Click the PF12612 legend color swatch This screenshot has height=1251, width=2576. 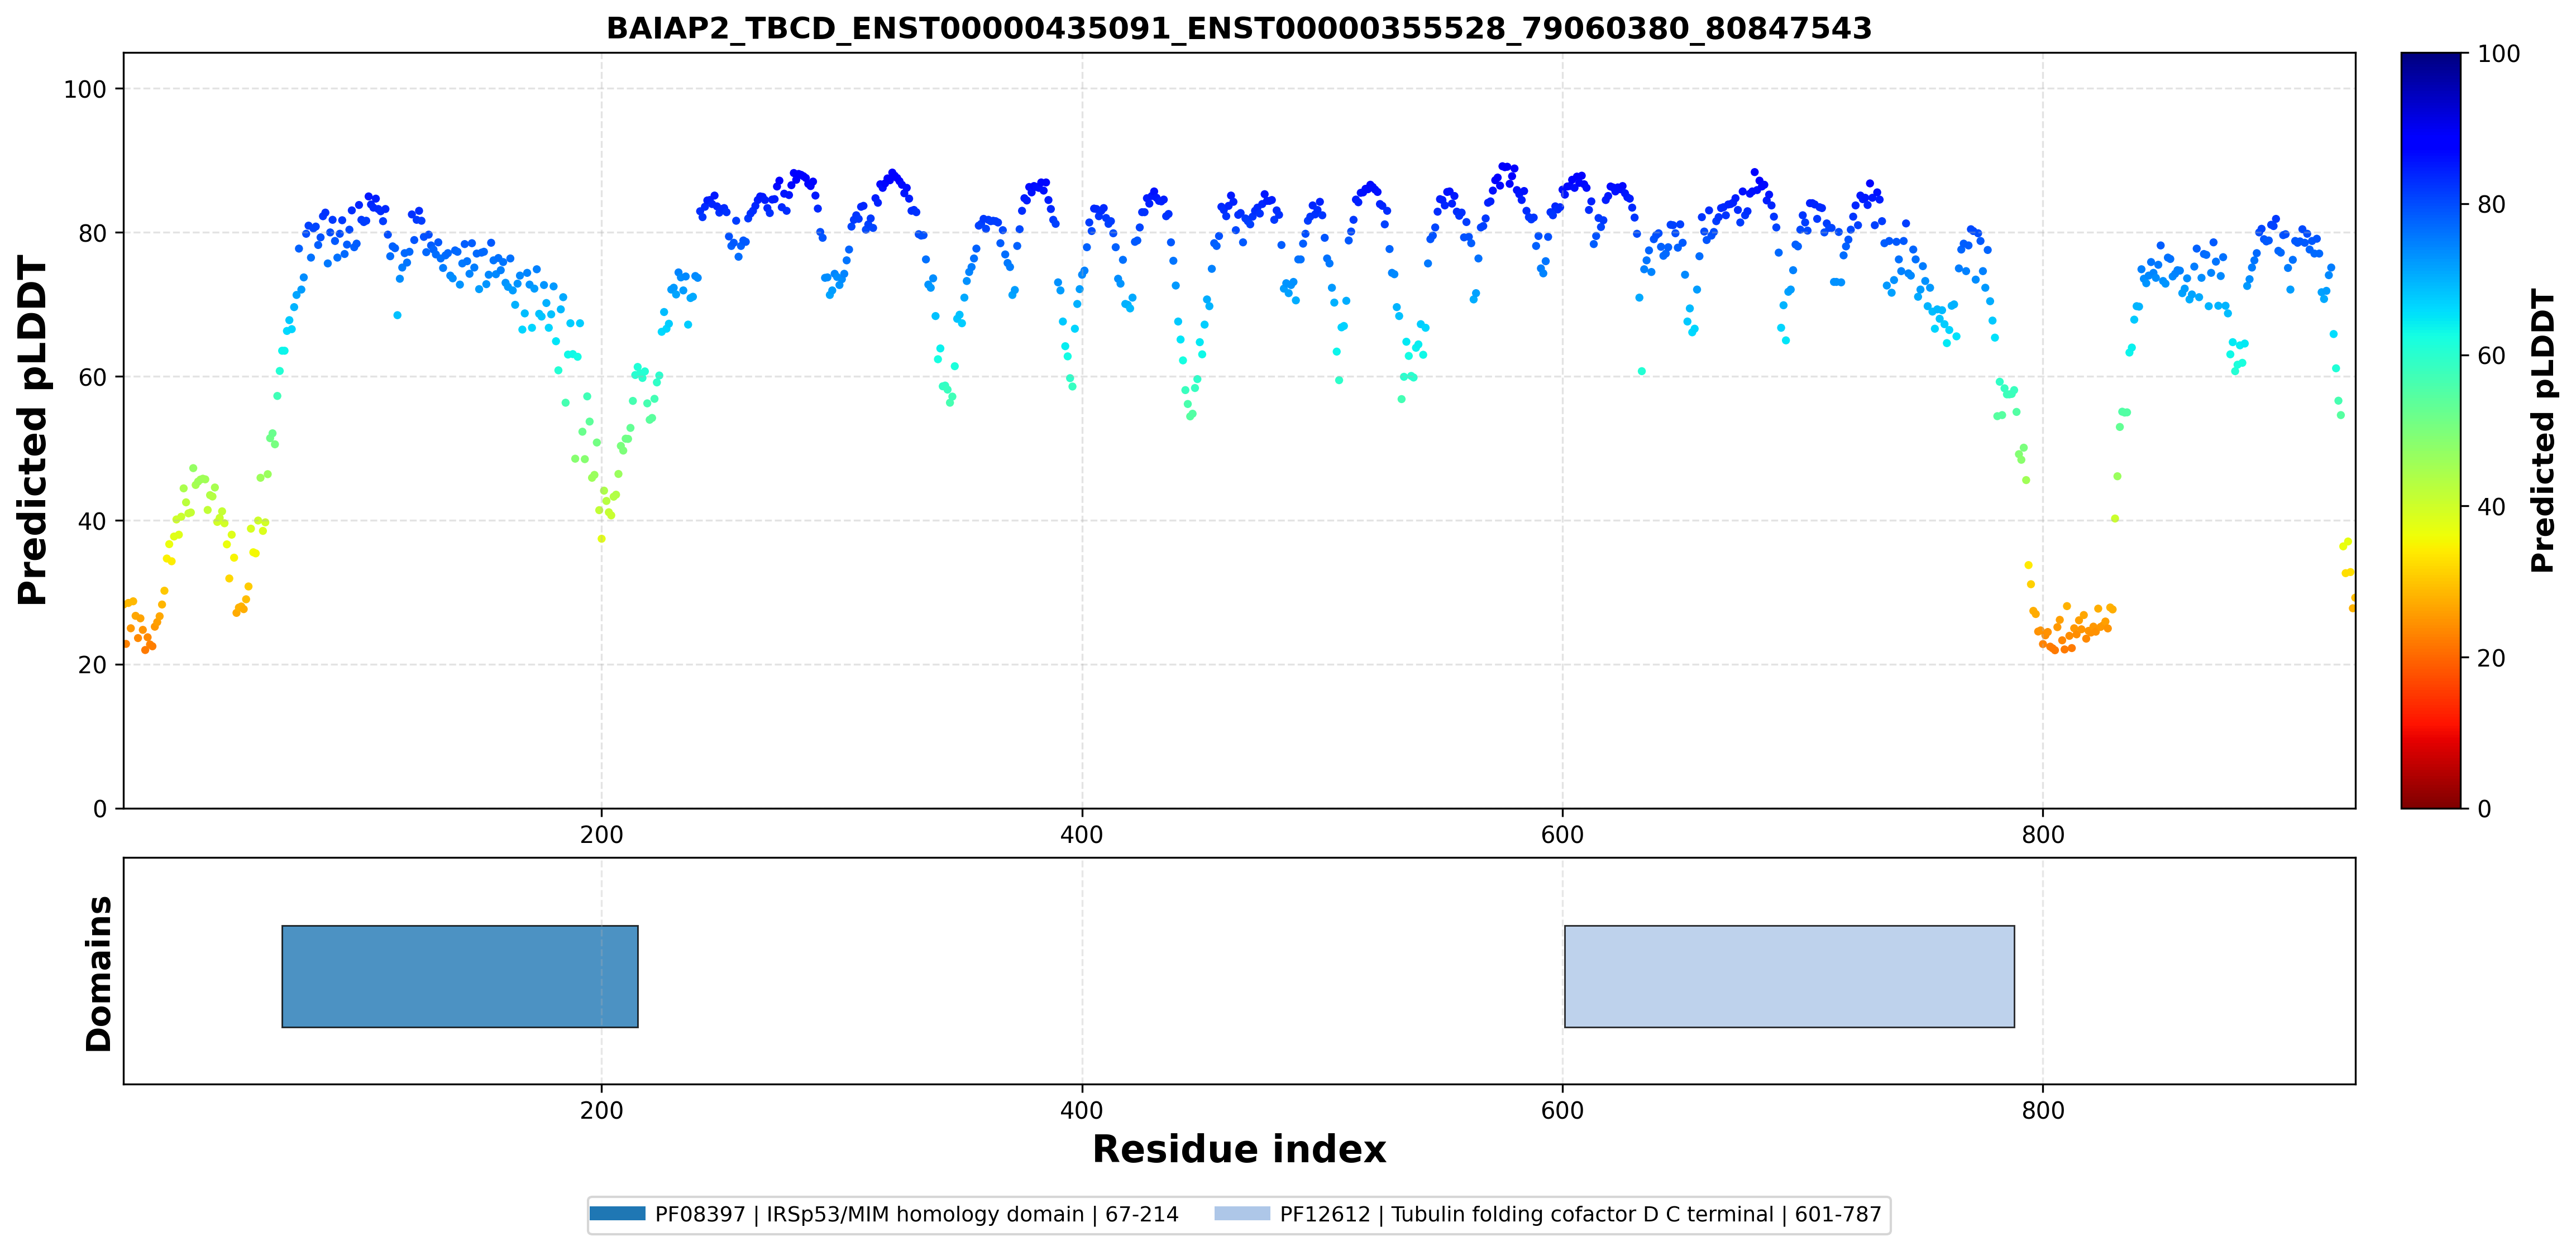point(1242,1213)
